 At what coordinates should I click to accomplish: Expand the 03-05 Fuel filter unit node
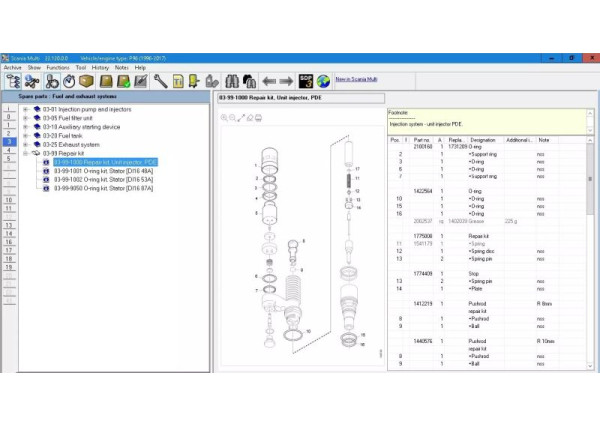pyautogui.click(x=25, y=118)
